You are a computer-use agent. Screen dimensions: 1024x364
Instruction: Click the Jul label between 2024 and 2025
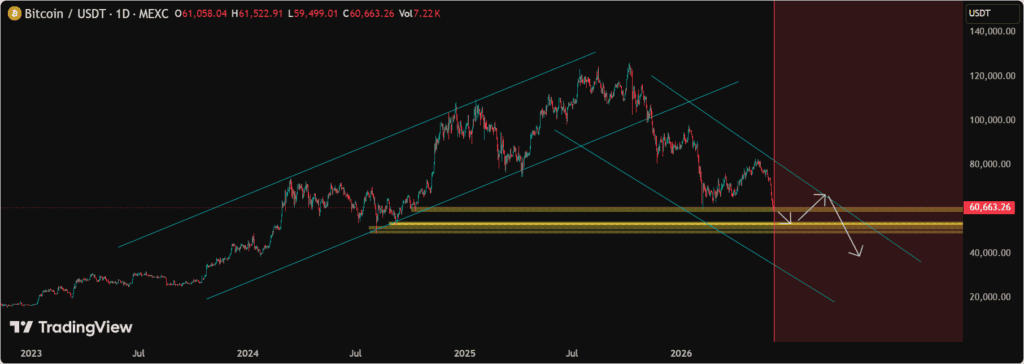356,354
